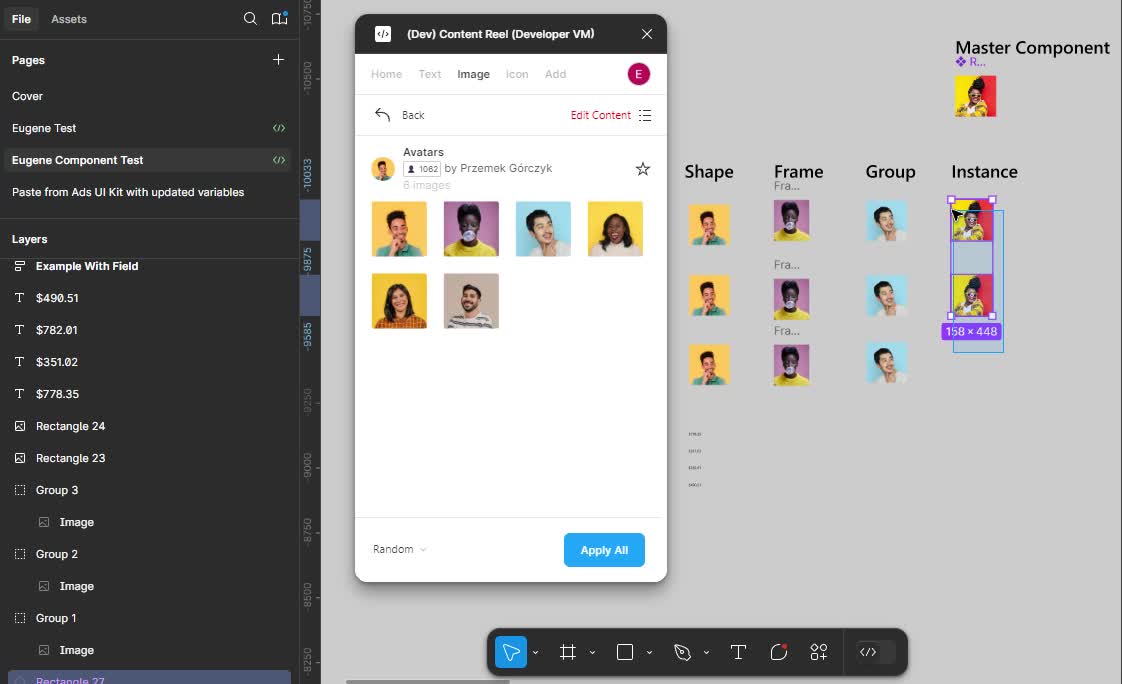The image size is (1122, 684).
Task: Switch to the Assets tab
Action: (69, 19)
